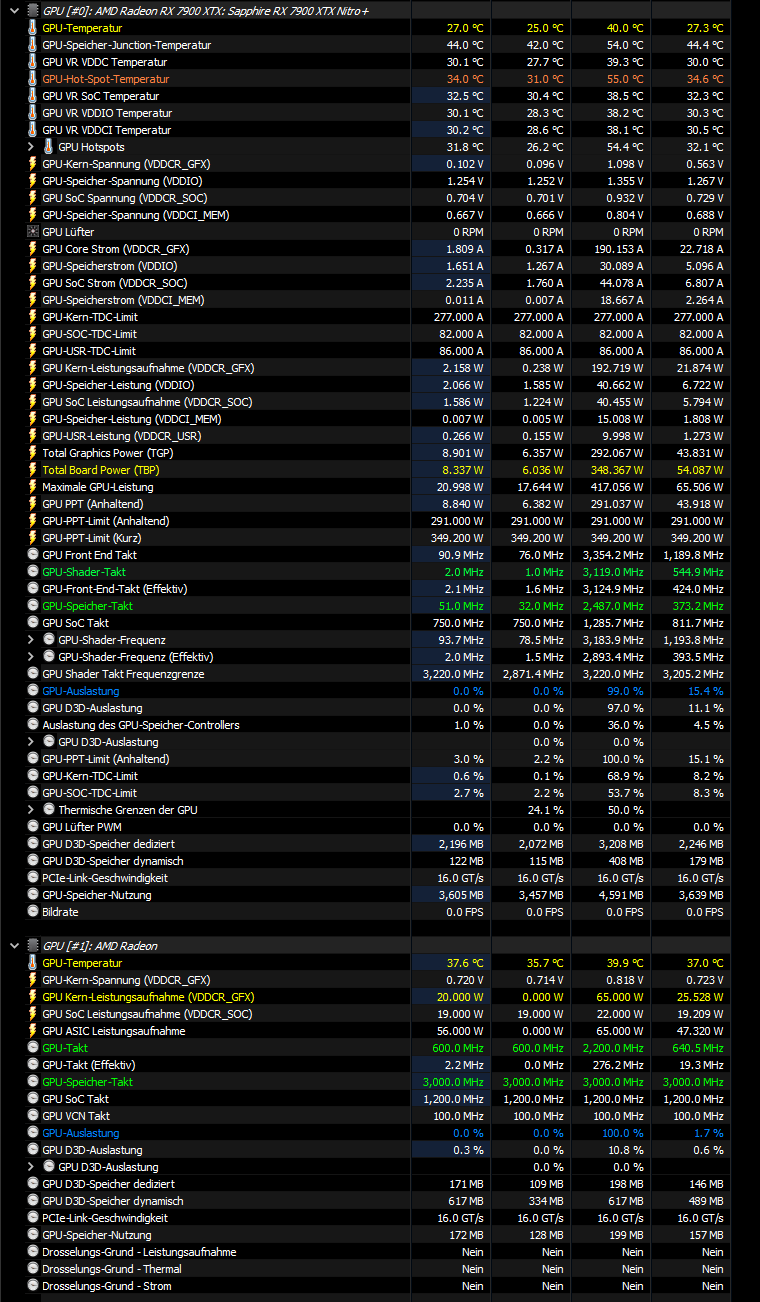760x1302 pixels.
Task: Click thermometer icon beside GPU-Speicher-Junction-Temperatur
Action: point(32,45)
